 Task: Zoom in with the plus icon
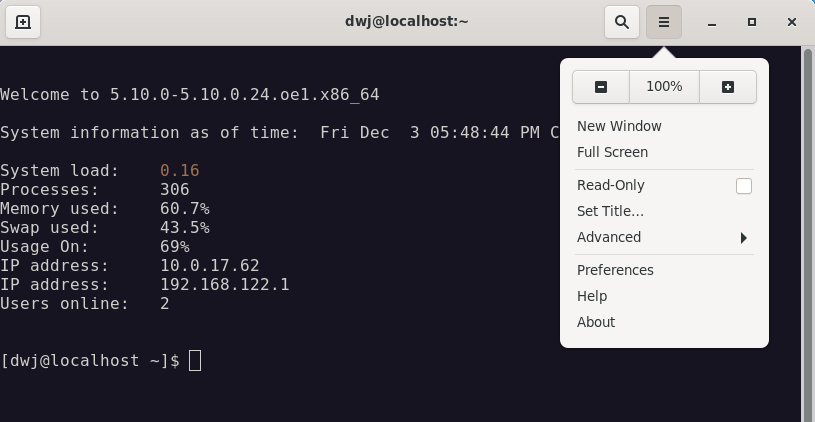point(727,87)
